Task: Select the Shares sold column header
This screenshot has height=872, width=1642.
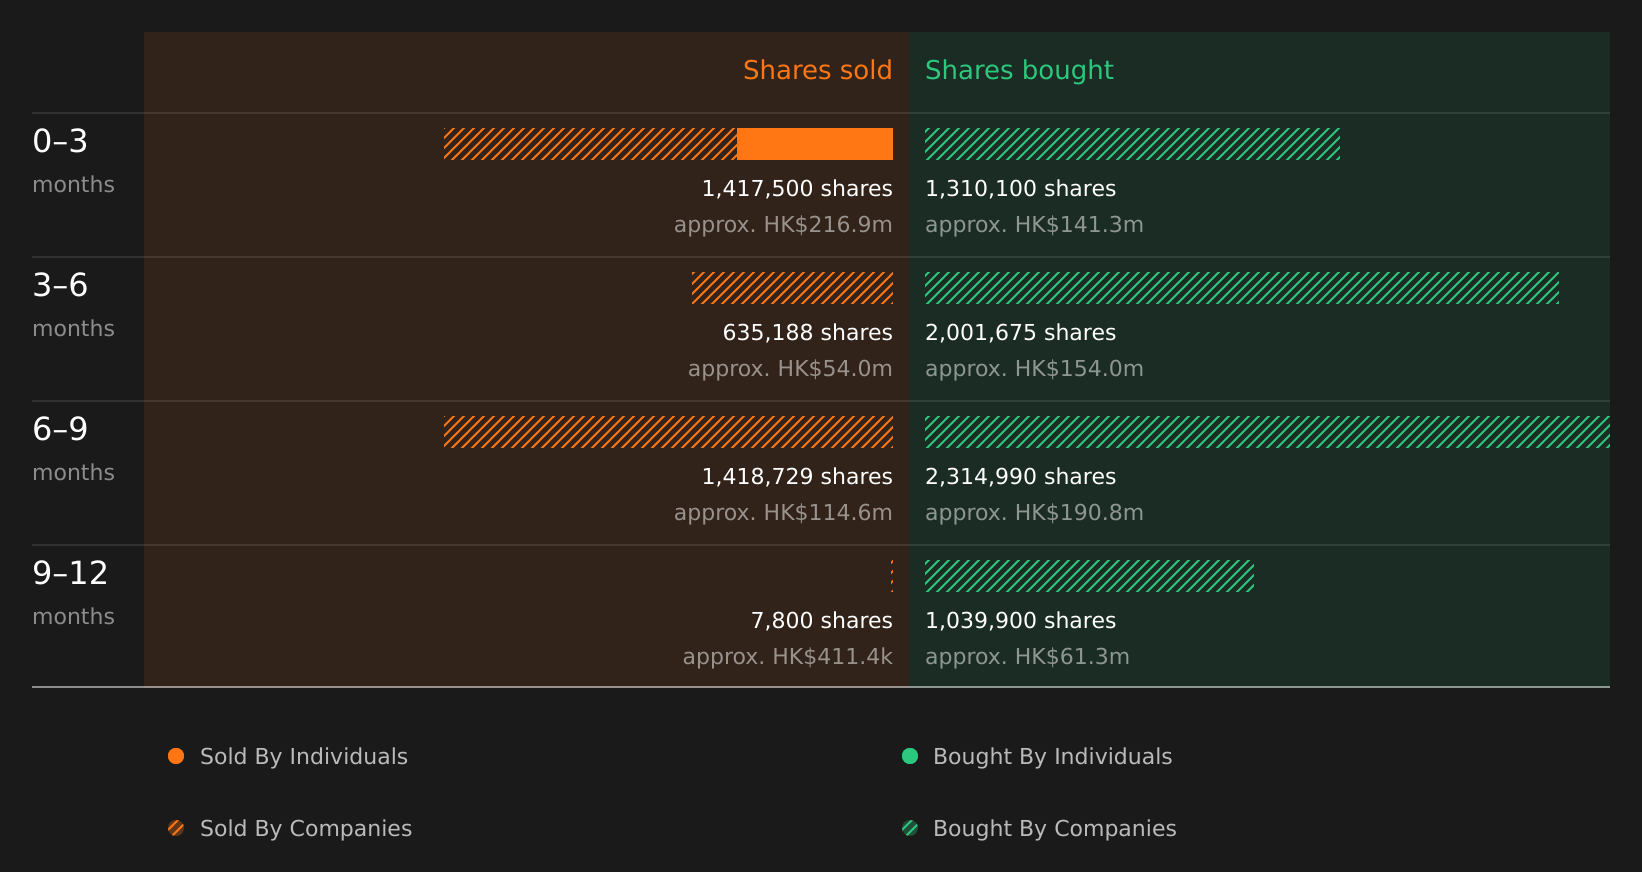Action: (817, 70)
